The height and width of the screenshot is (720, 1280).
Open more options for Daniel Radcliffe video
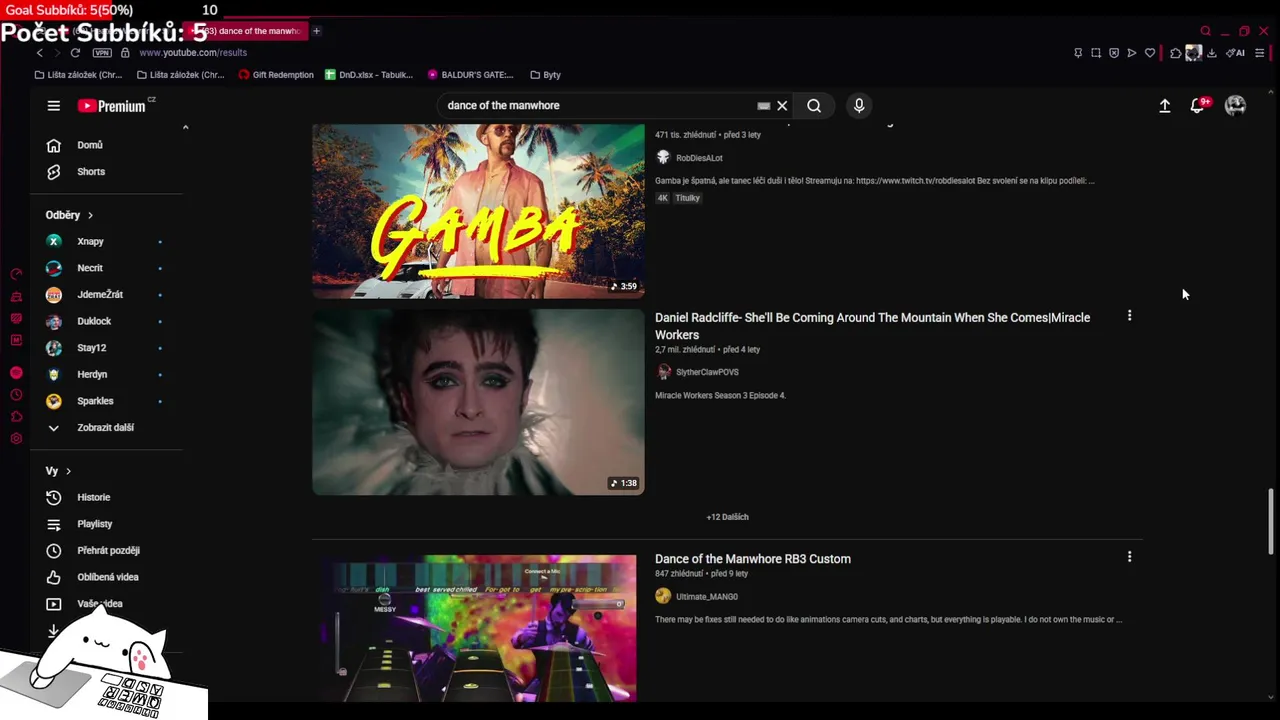[x=1130, y=316]
